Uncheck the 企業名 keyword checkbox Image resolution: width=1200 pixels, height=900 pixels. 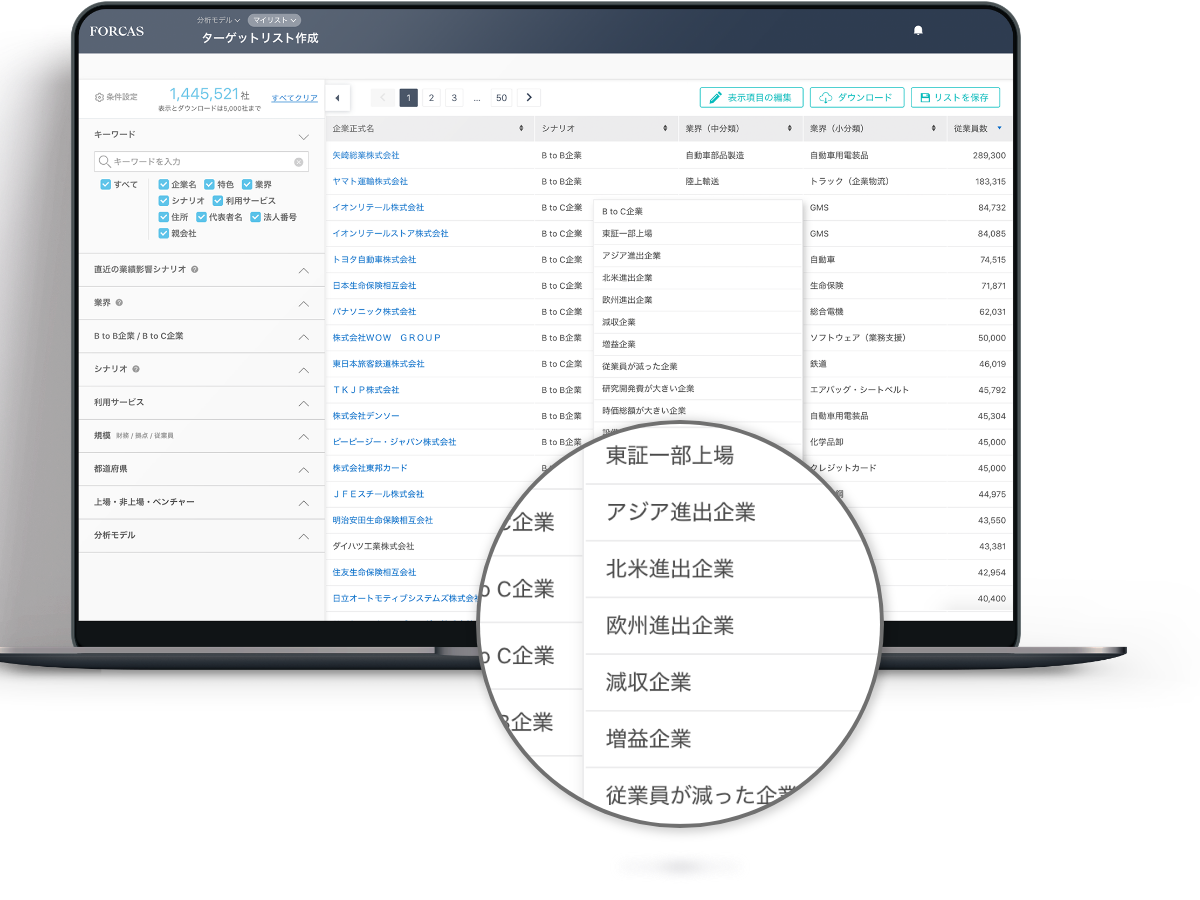pyautogui.click(x=164, y=185)
